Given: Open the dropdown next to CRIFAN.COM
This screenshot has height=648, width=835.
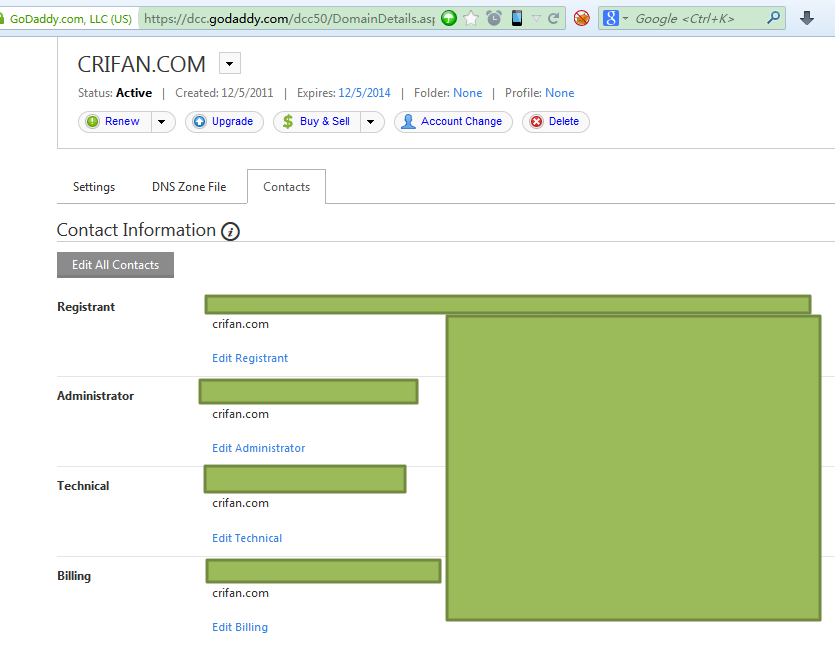Looking at the screenshot, I should pos(230,63).
